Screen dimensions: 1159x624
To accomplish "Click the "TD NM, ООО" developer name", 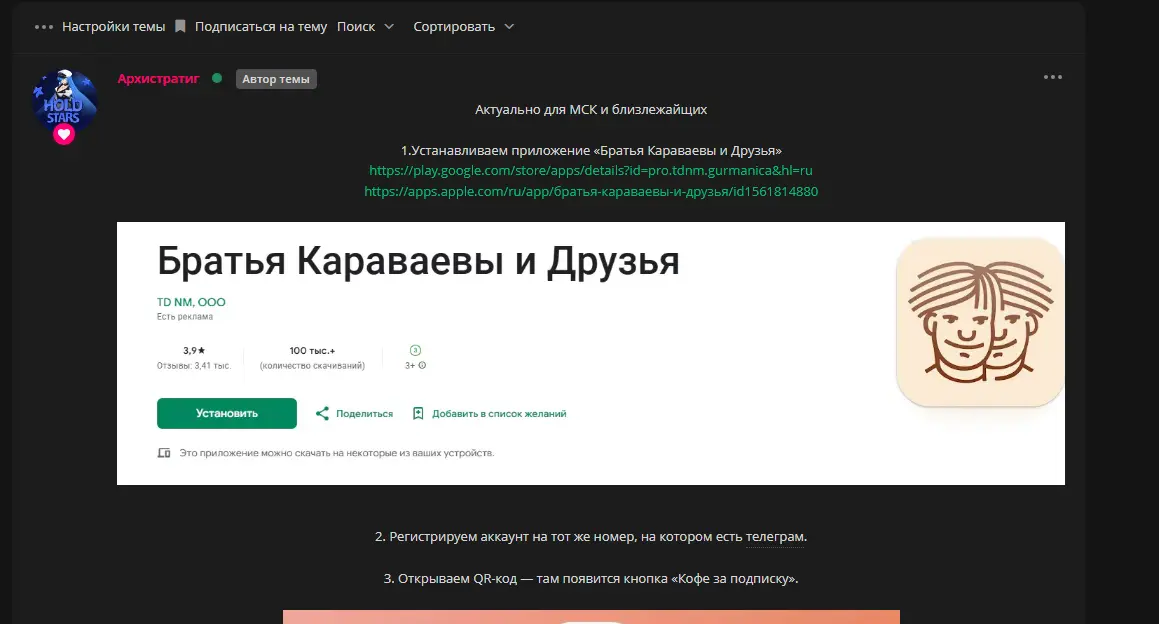I will point(191,302).
